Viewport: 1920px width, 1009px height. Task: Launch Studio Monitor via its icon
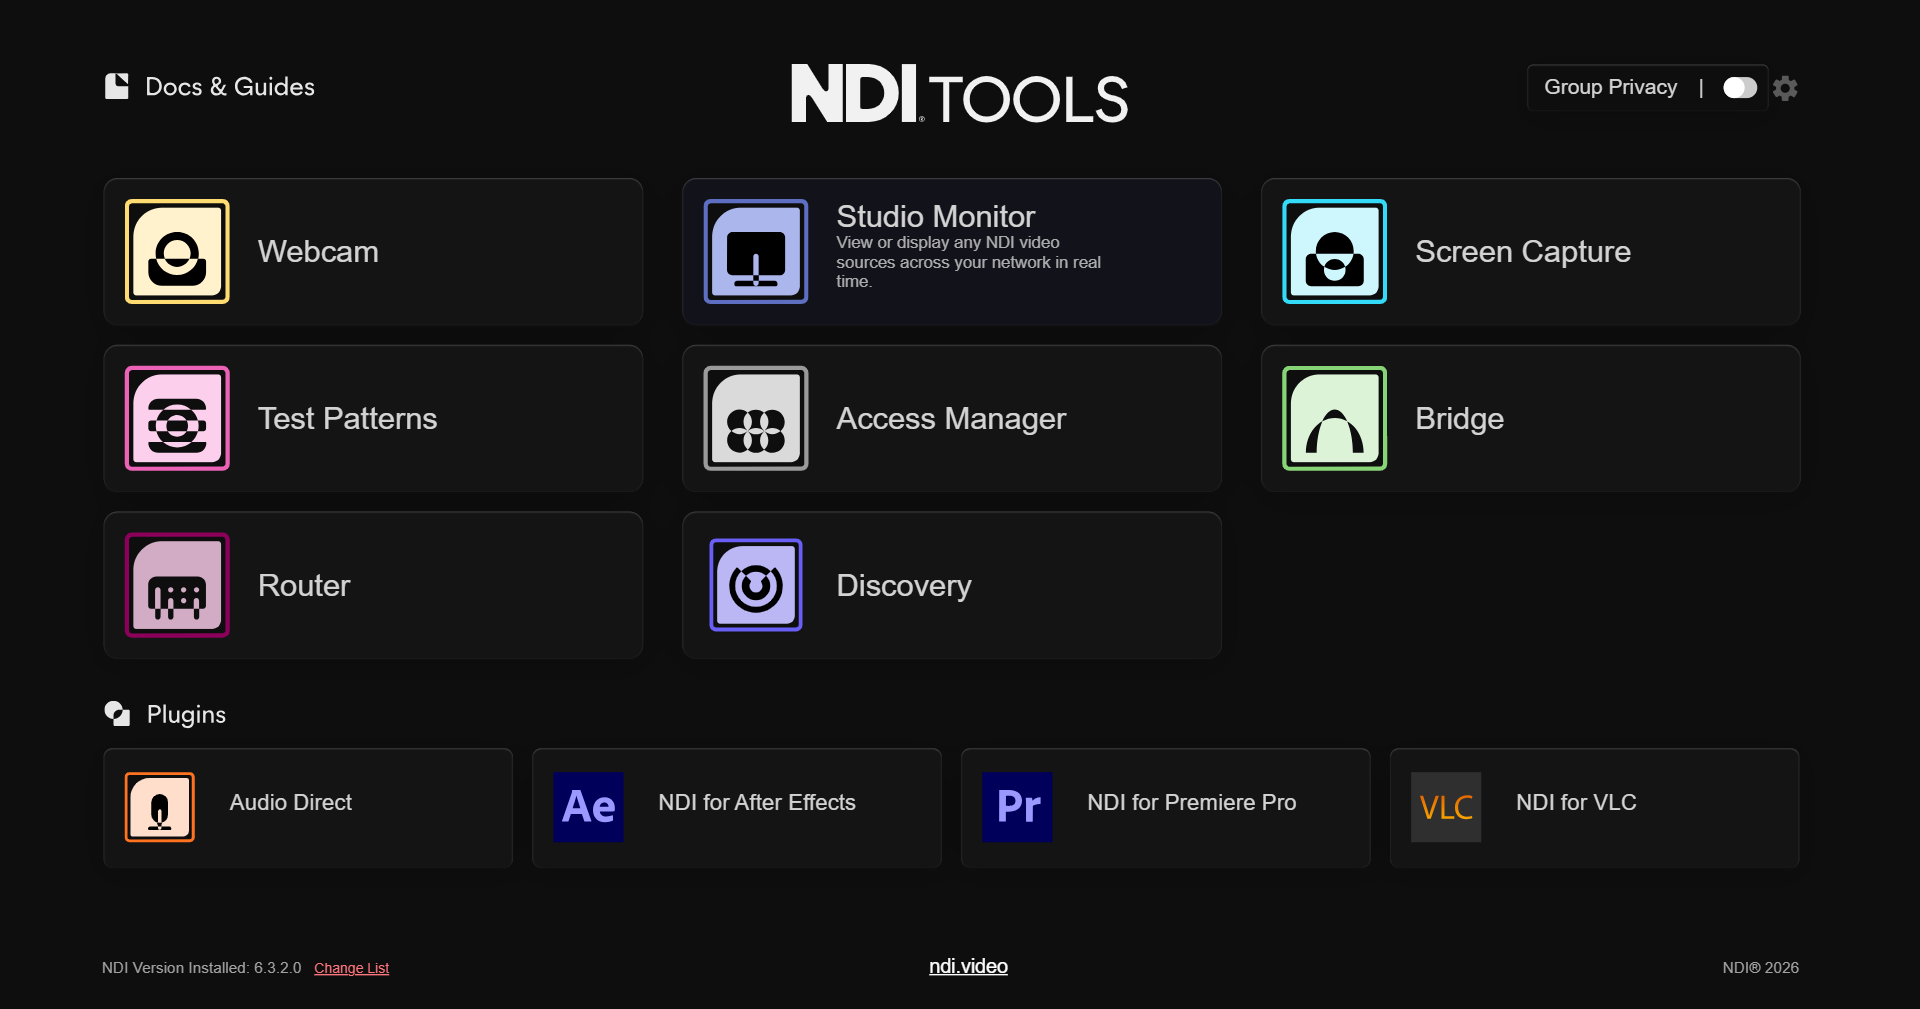pyautogui.click(x=756, y=251)
